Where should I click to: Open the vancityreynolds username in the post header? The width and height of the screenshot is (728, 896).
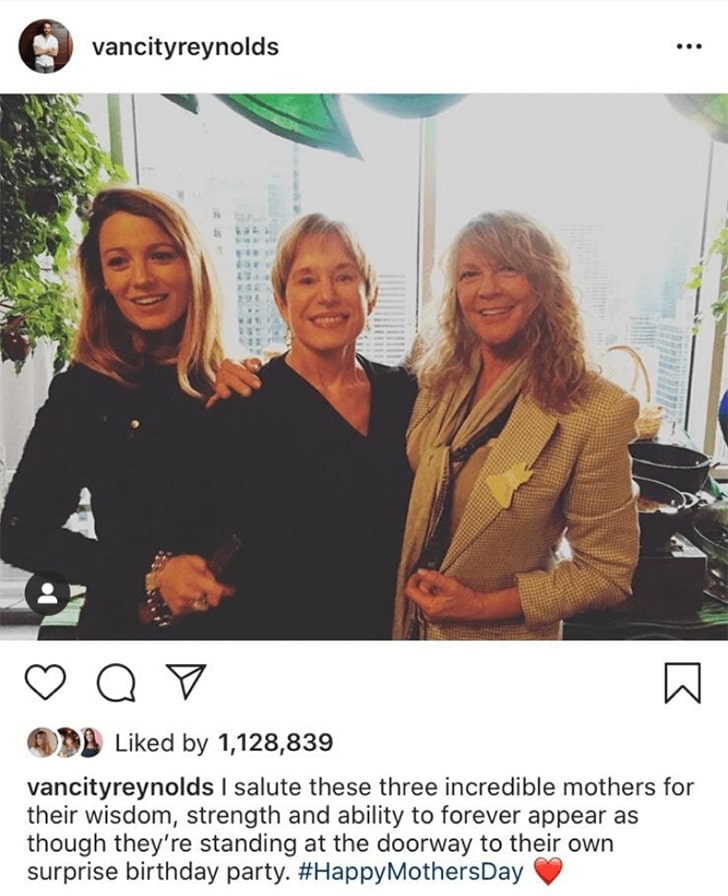185,47
